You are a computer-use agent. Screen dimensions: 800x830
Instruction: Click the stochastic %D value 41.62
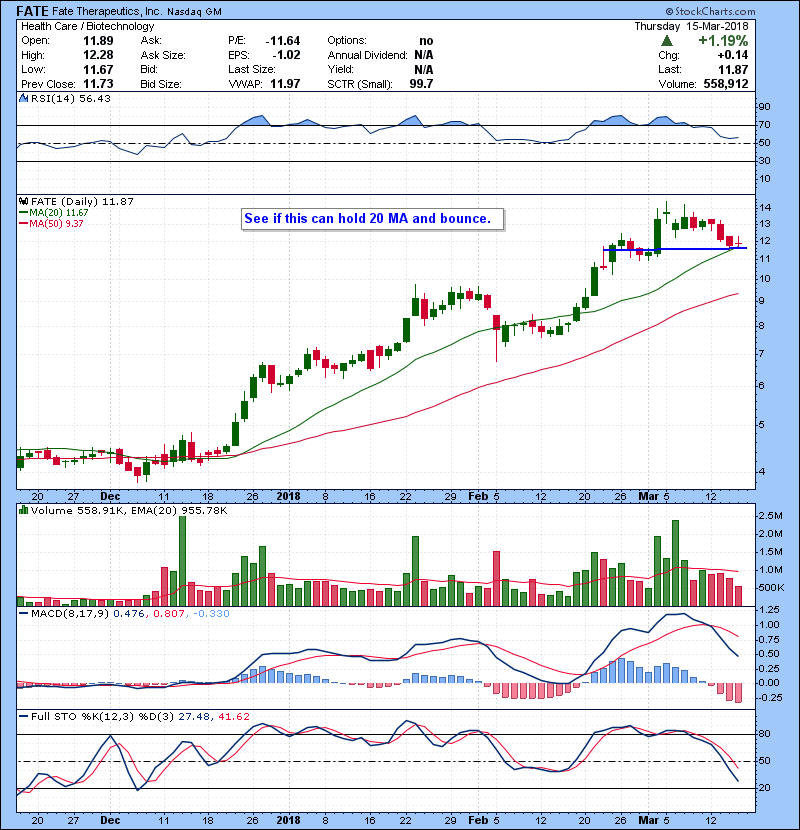[233, 717]
